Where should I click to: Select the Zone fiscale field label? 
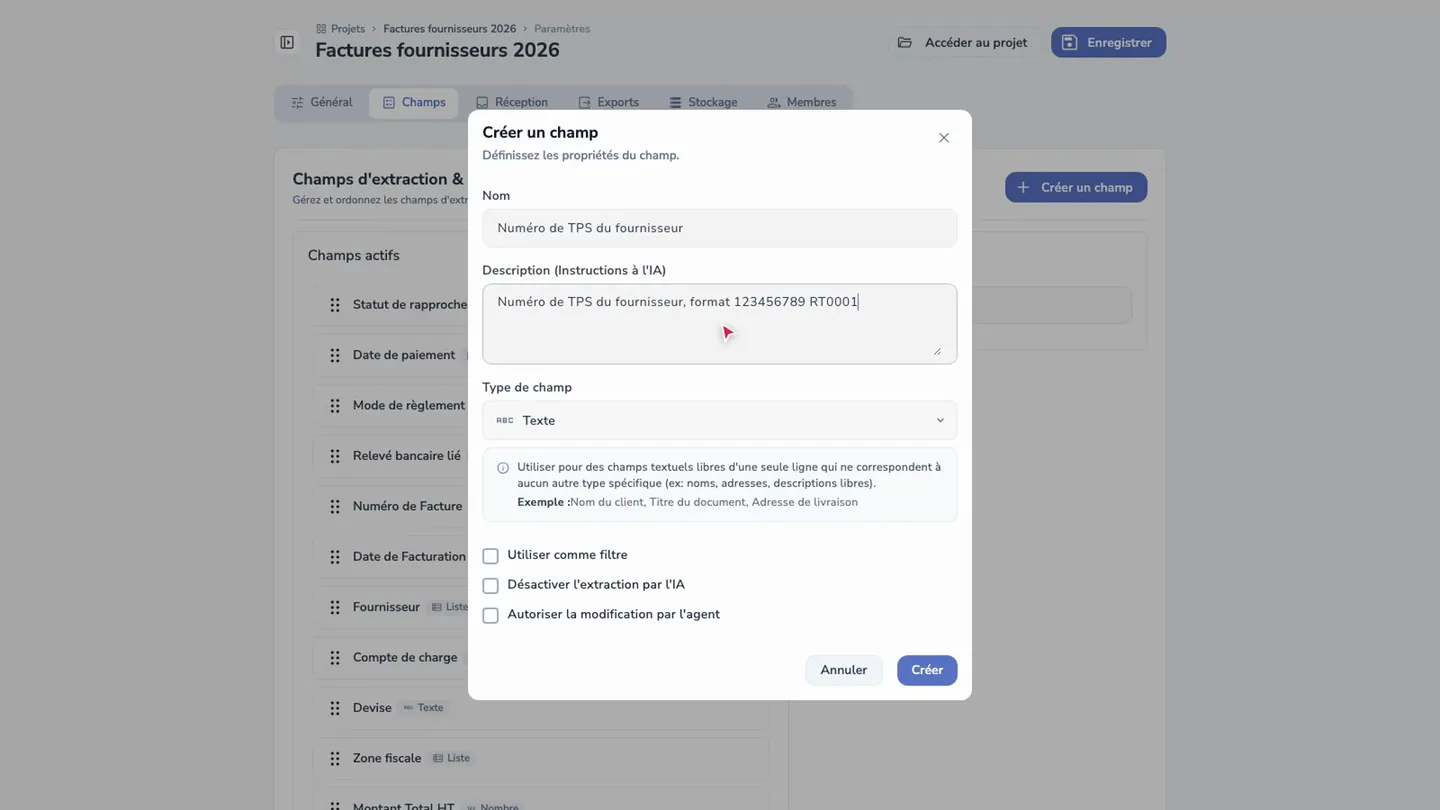387,759
